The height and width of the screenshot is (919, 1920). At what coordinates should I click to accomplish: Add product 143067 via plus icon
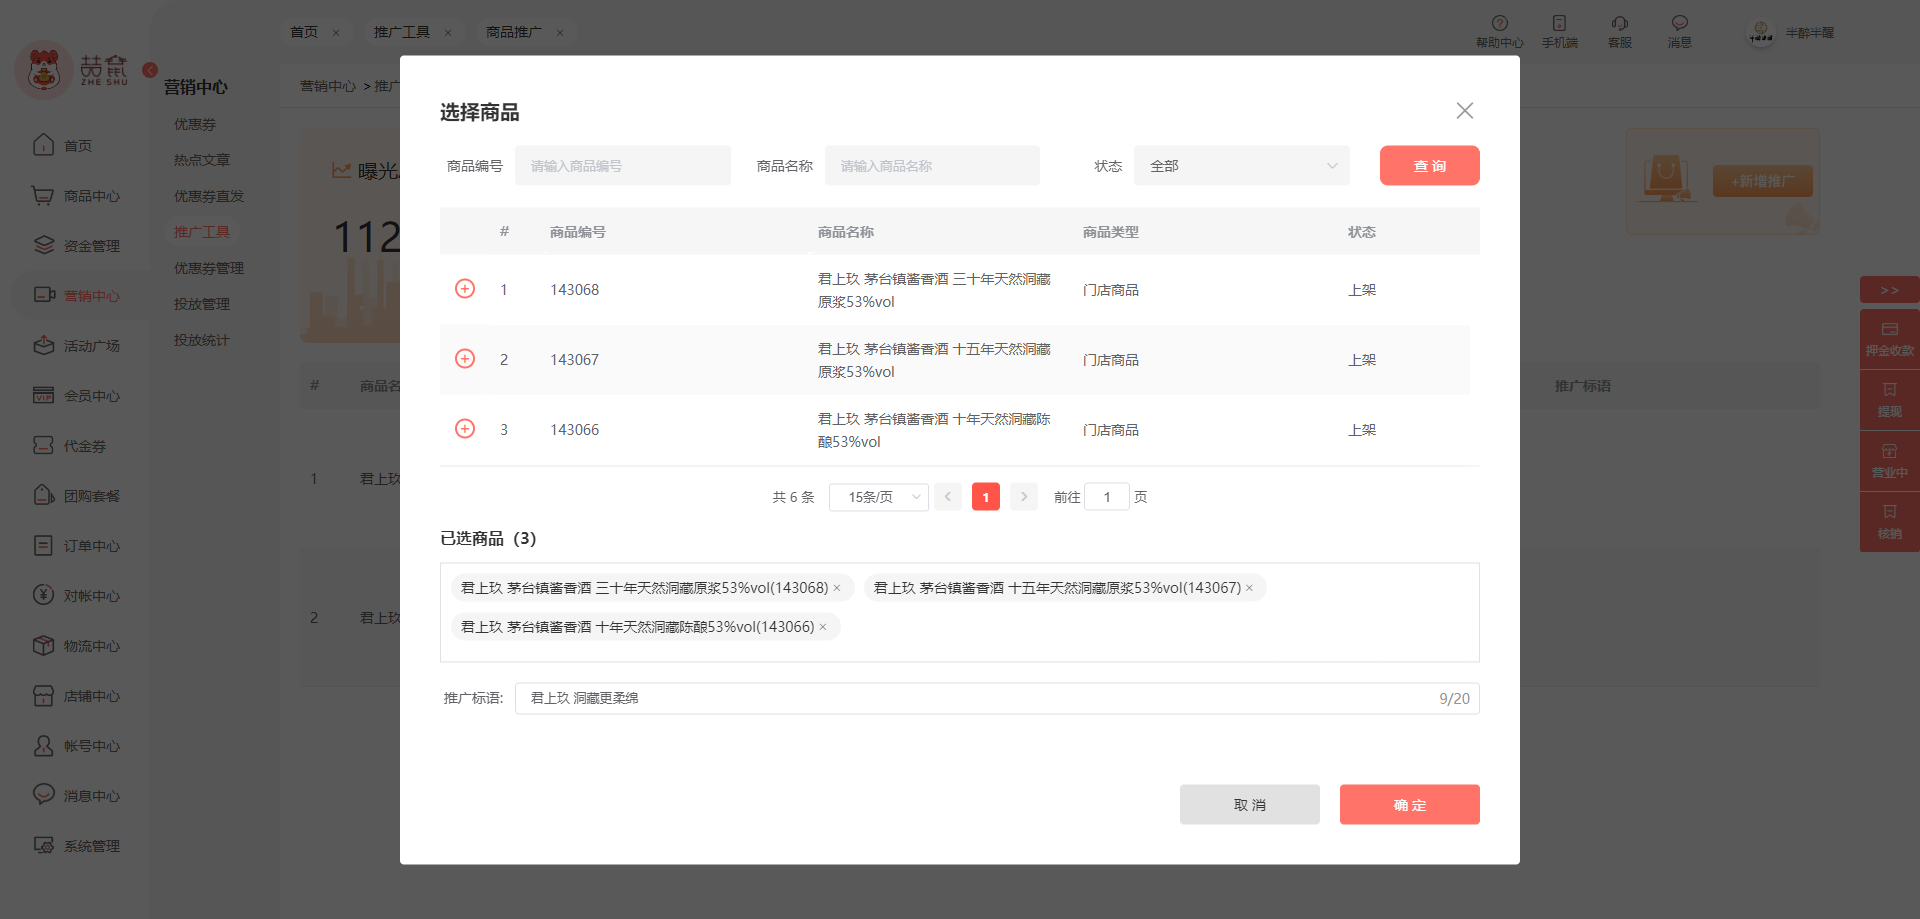coord(465,359)
